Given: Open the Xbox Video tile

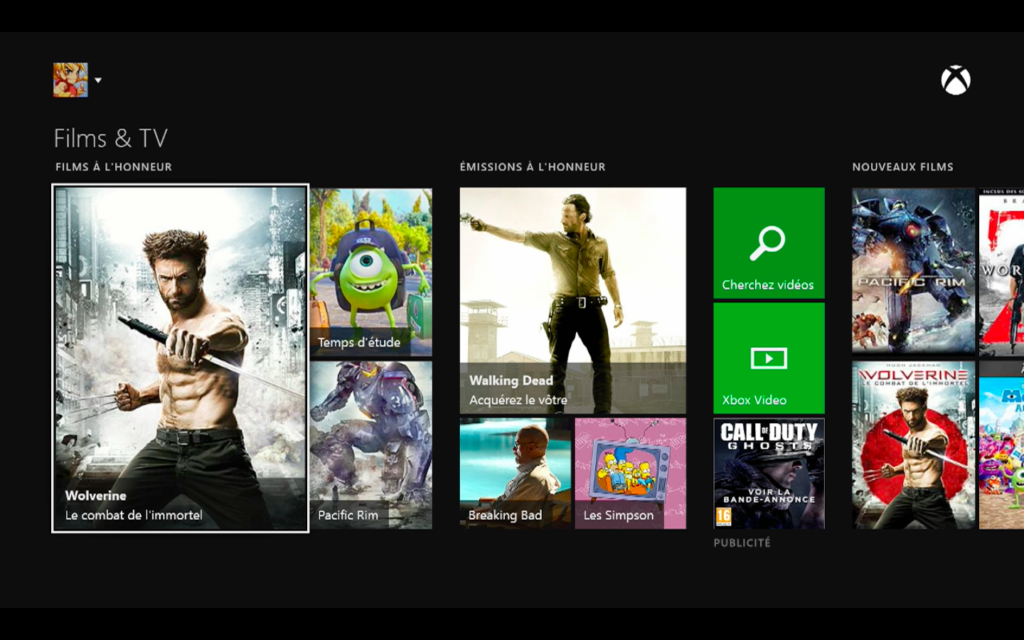Looking at the screenshot, I should (769, 358).
